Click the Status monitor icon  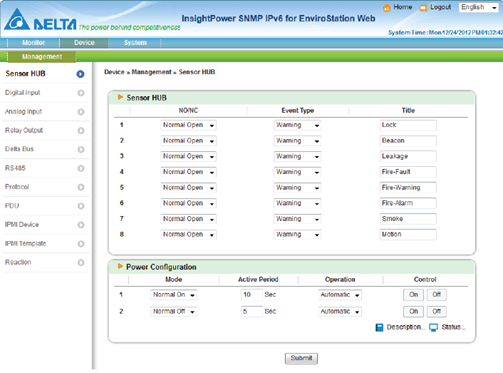(433, 327)
